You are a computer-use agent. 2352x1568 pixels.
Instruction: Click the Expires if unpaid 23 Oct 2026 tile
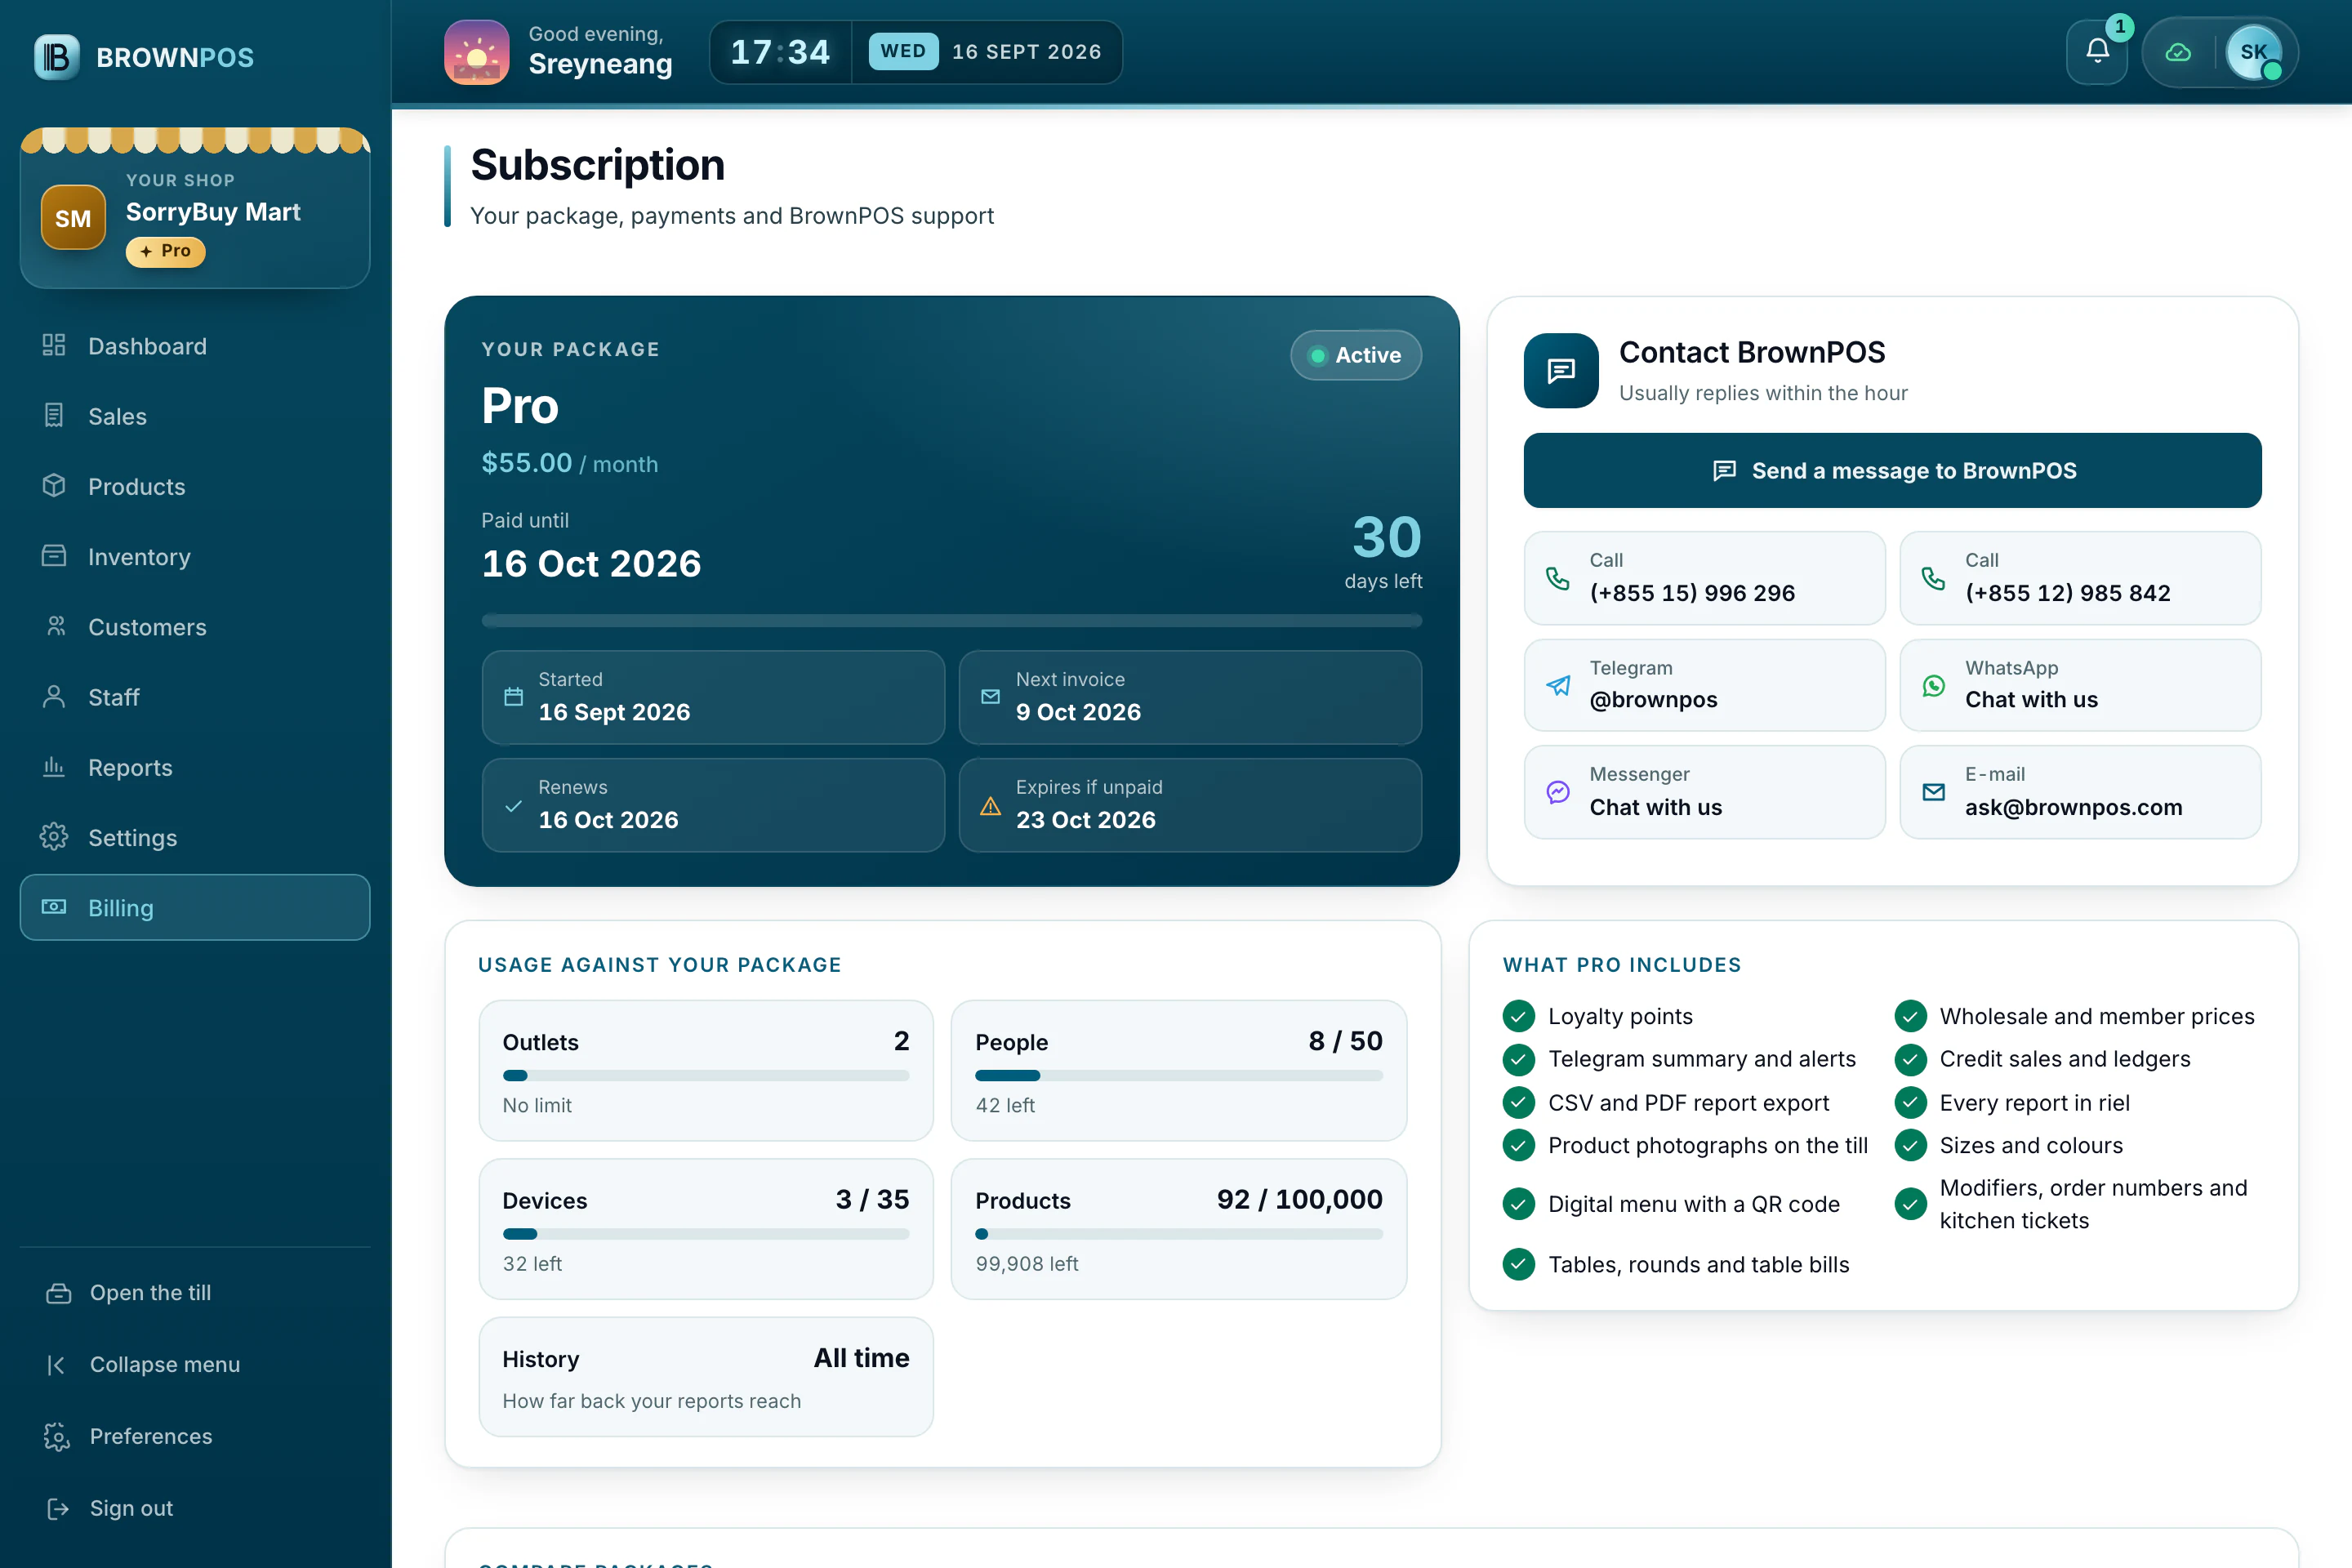(1190, 805)
